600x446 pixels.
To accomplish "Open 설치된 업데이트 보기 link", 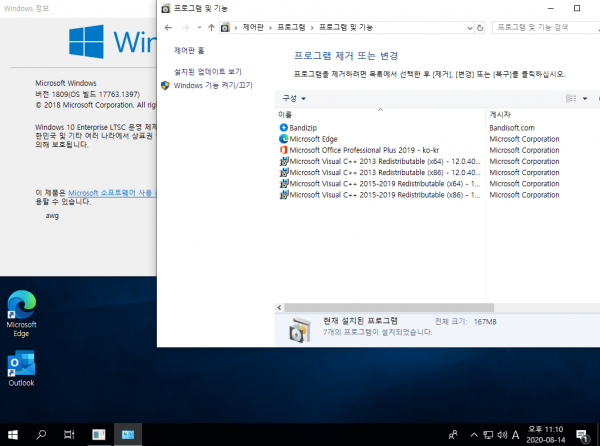I will point(208,72).
